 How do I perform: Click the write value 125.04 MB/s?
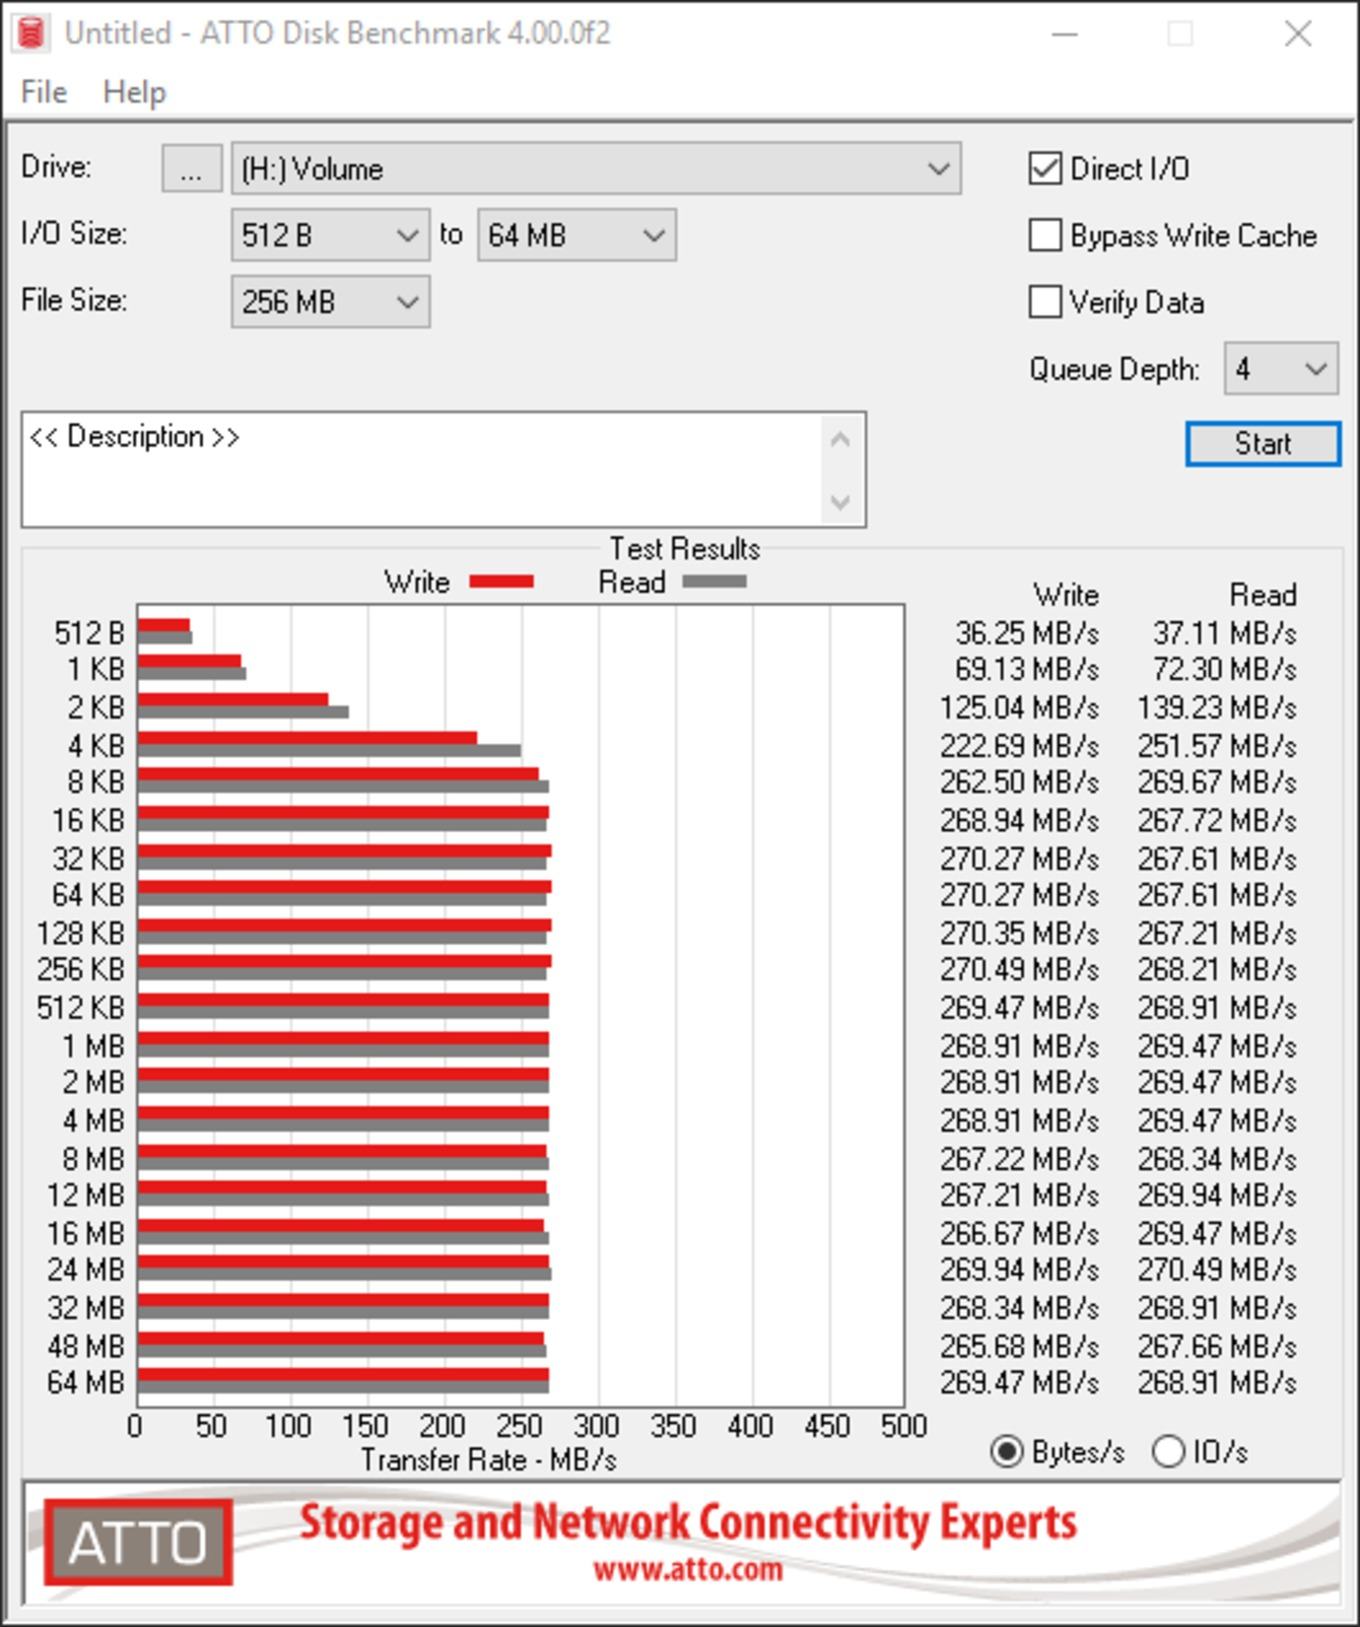1019,708
